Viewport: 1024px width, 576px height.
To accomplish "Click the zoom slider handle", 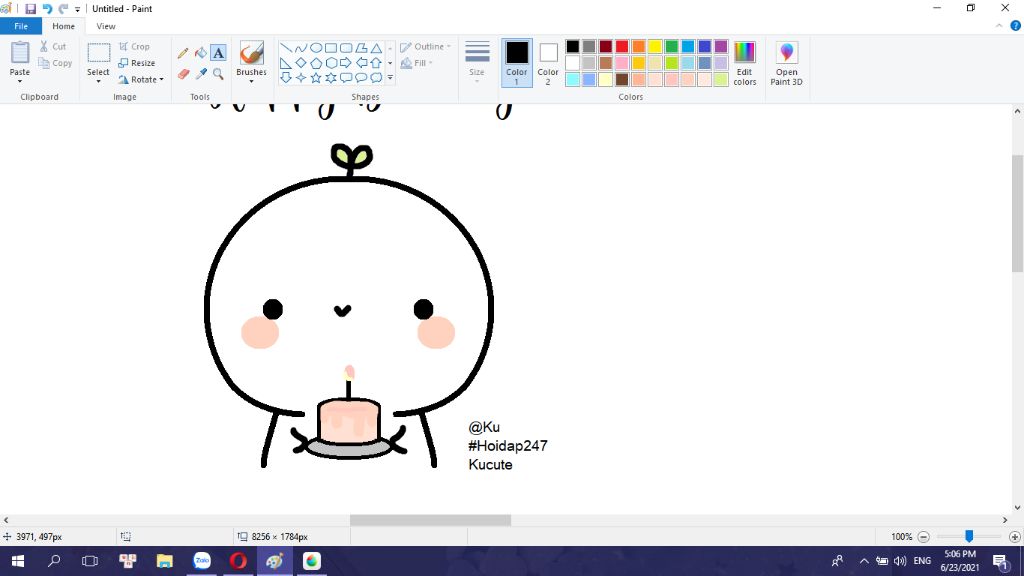I will tap(969, 536).
